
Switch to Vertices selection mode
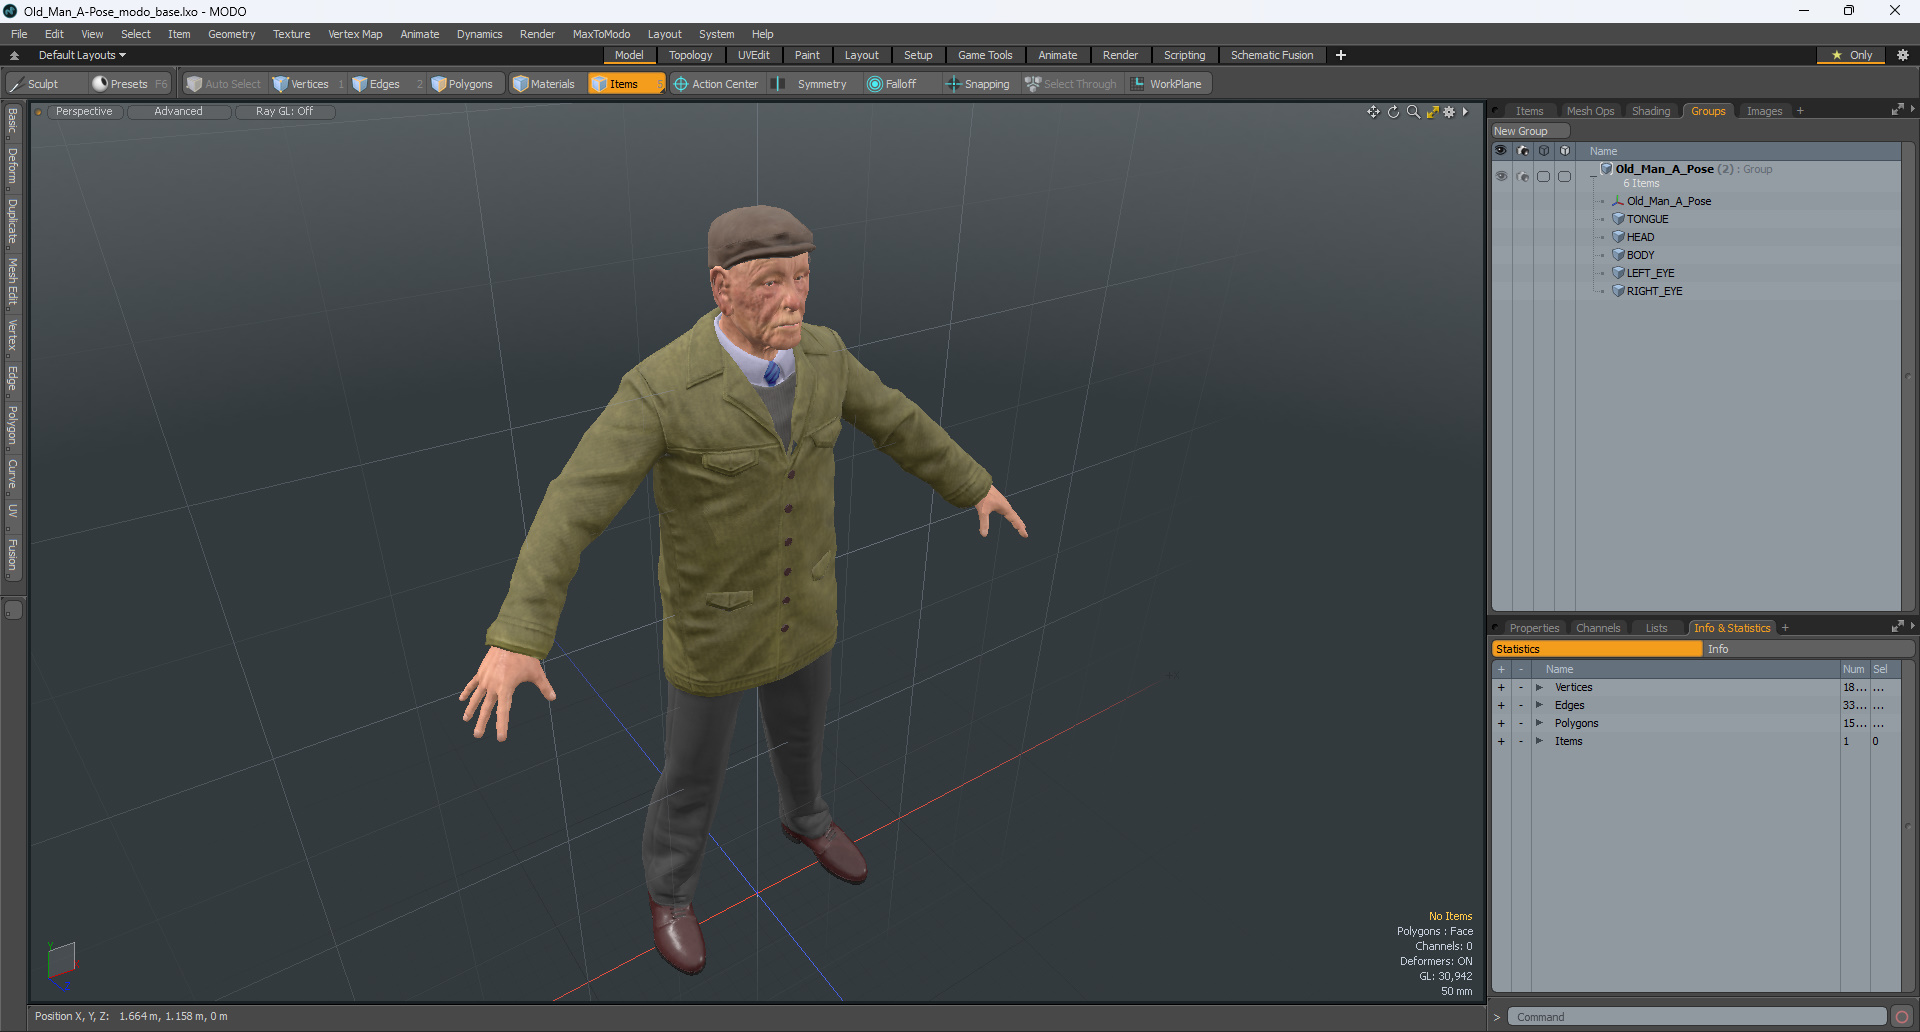coord(307,84)
